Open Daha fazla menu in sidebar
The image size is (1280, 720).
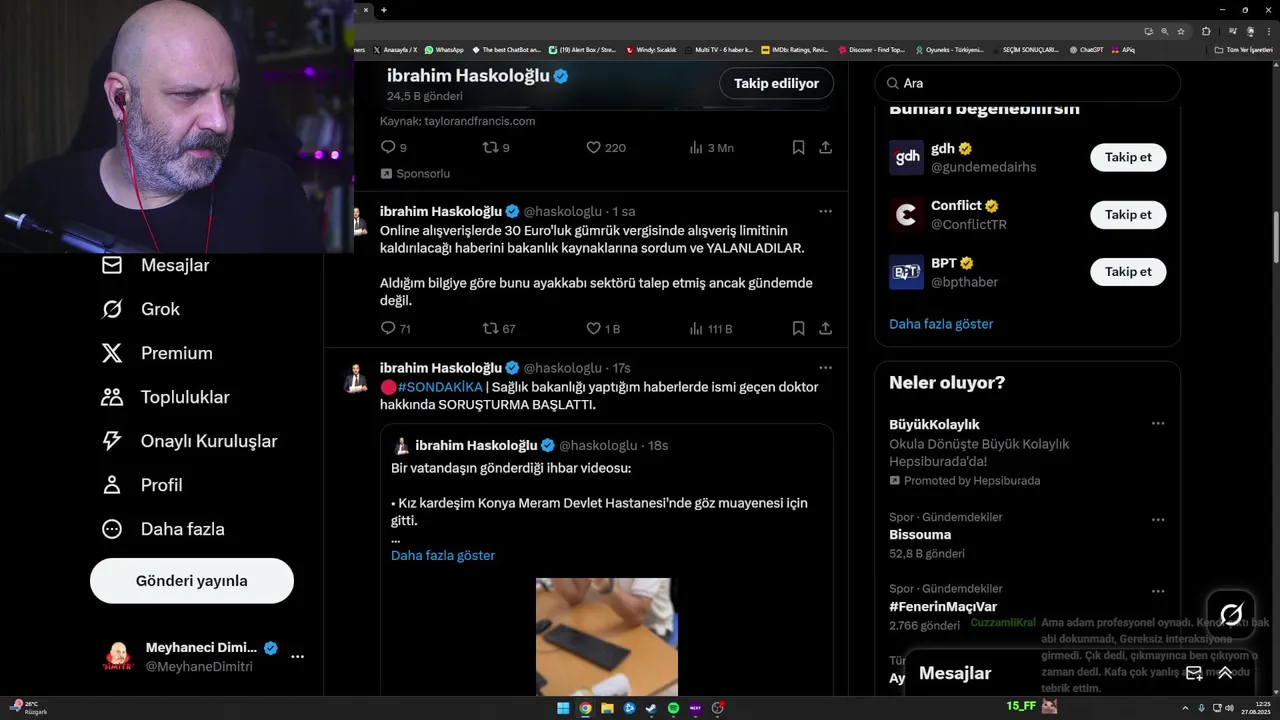tap(163, 529)
